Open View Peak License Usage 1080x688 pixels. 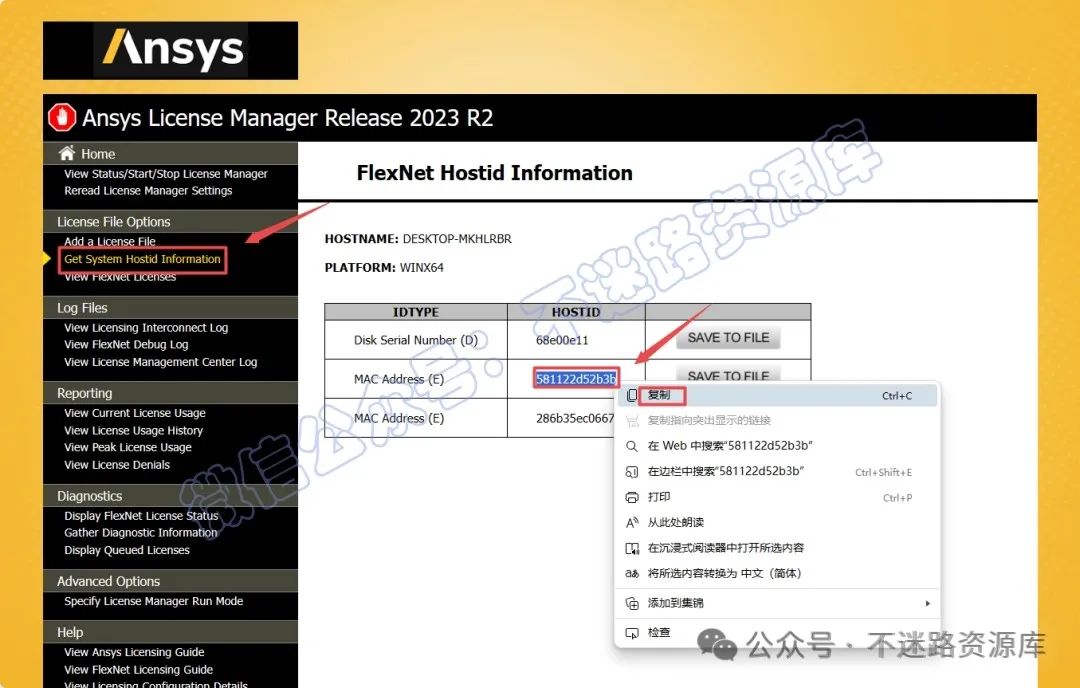(x=128, y=448)
